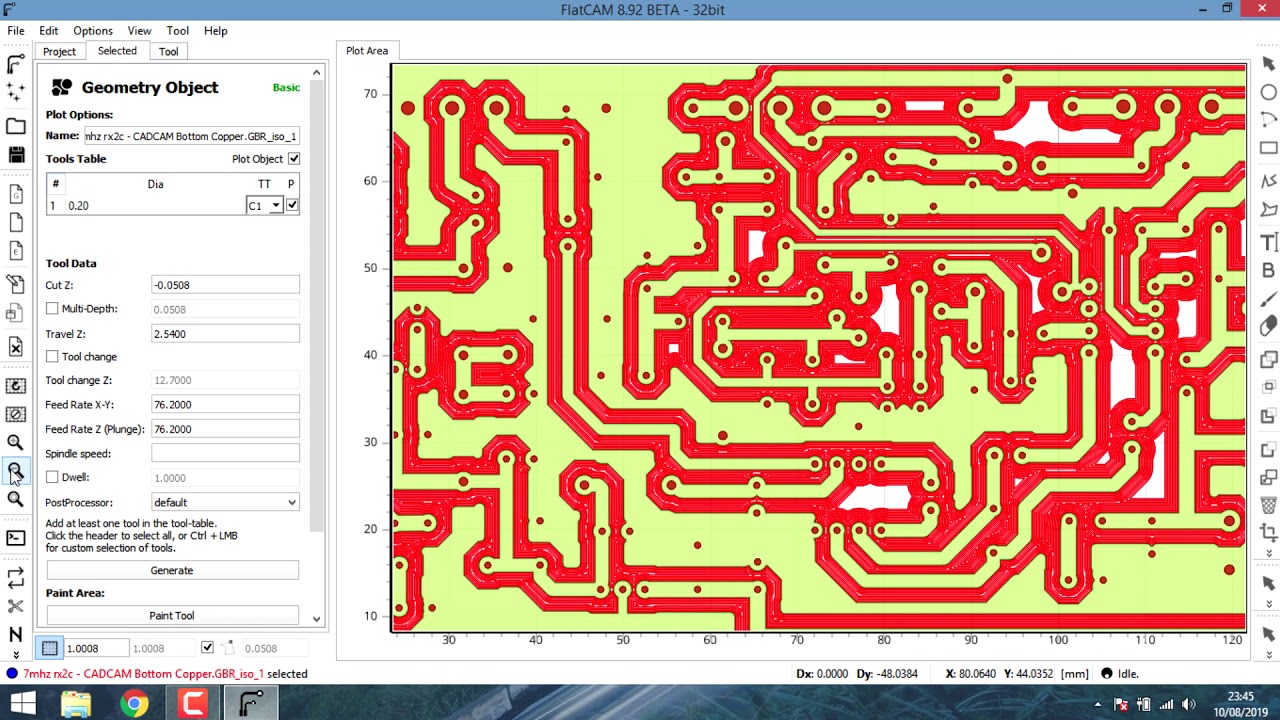
Task: Open the PostProcessor default dropdown
Action: coord(225,503)
